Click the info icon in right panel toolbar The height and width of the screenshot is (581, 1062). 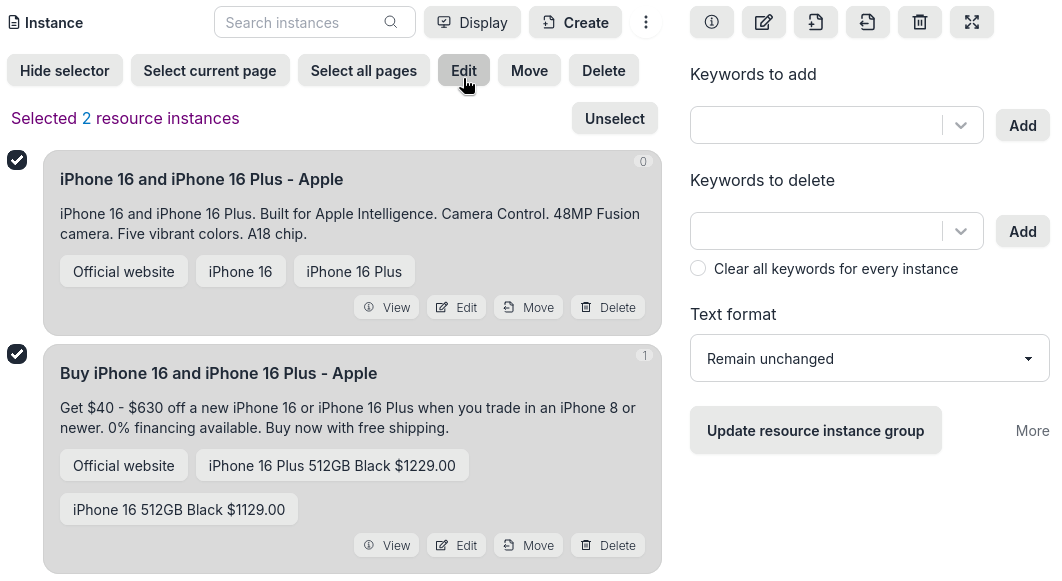click(x=712, y=22)
